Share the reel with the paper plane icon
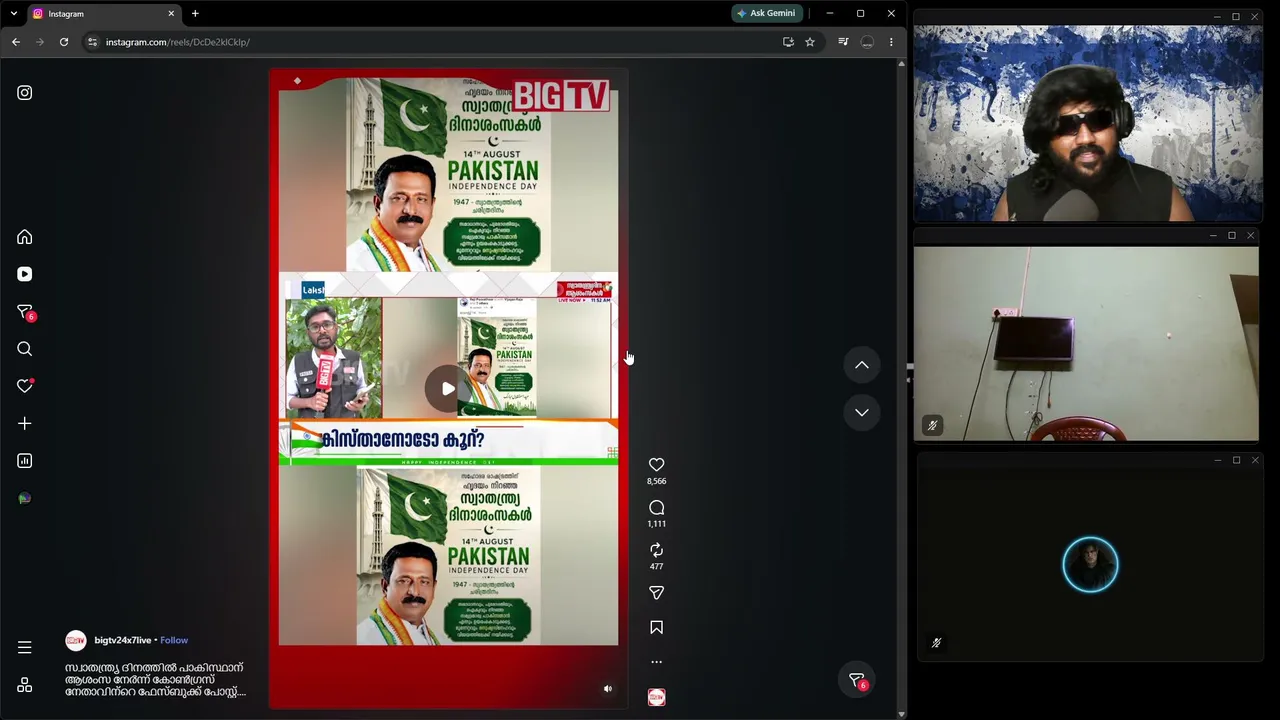Screen dimensions: 1280x720 (x=656, y=593)
